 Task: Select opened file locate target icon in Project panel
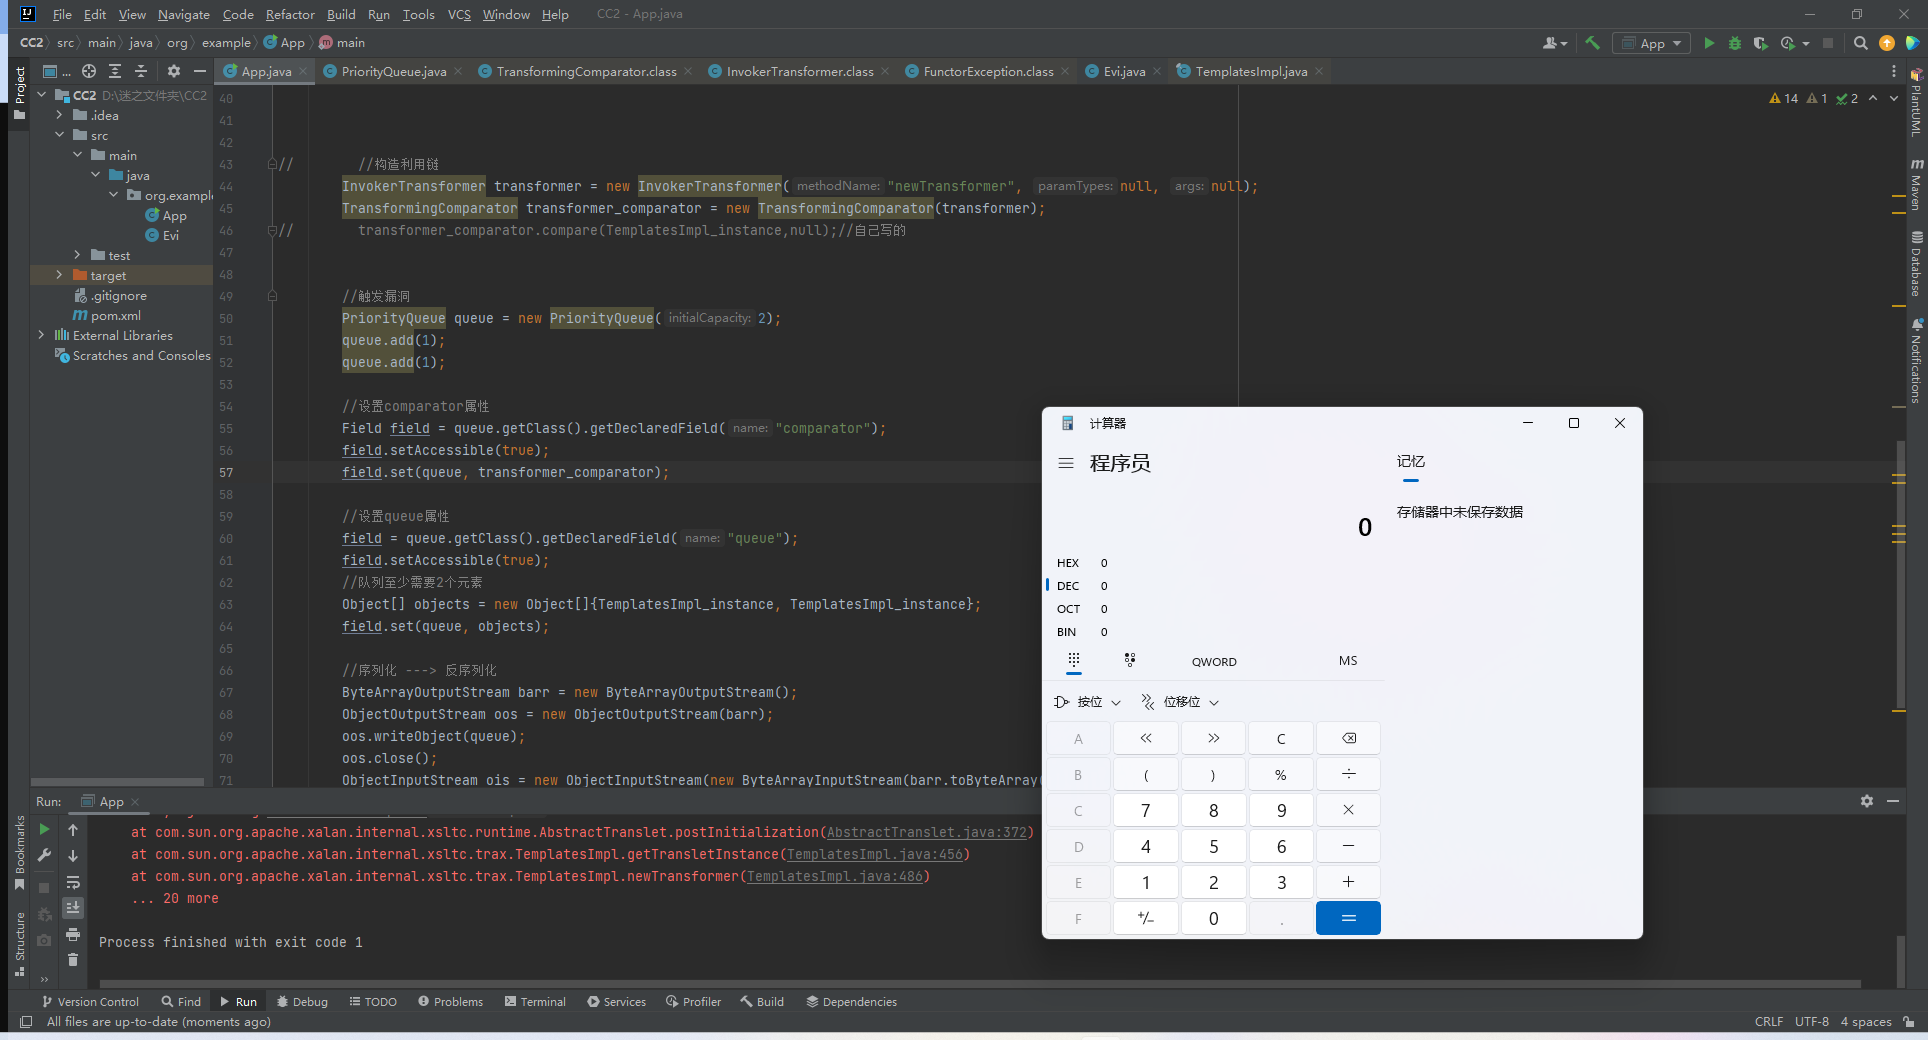pos(89,71)
